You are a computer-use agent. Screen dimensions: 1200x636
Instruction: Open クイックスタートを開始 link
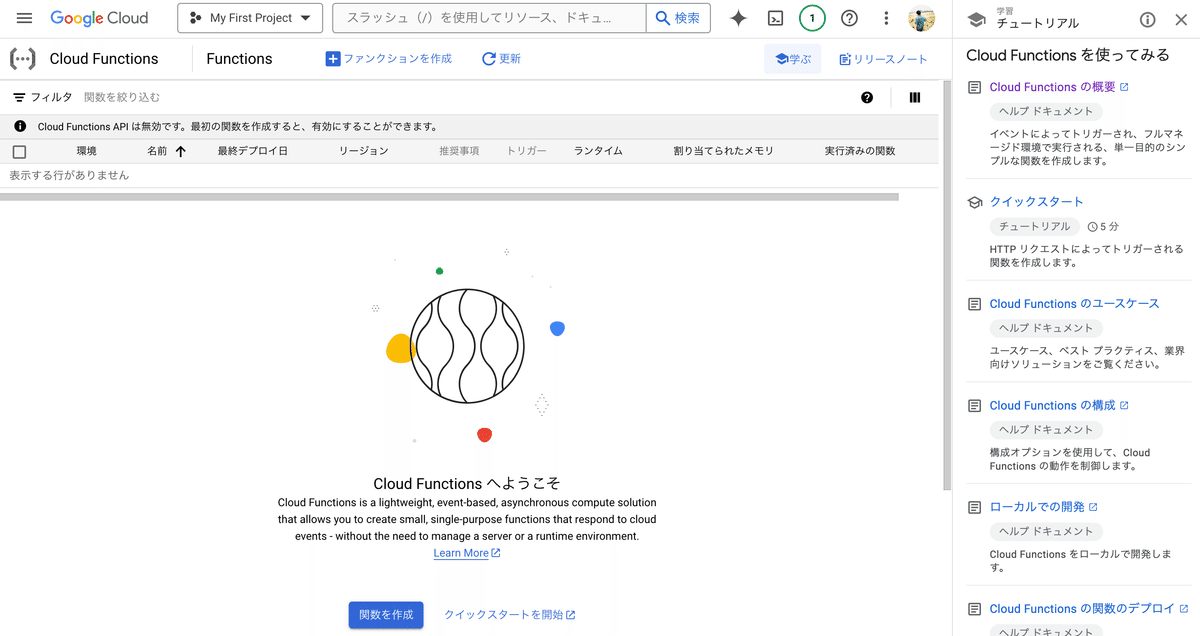510,615
